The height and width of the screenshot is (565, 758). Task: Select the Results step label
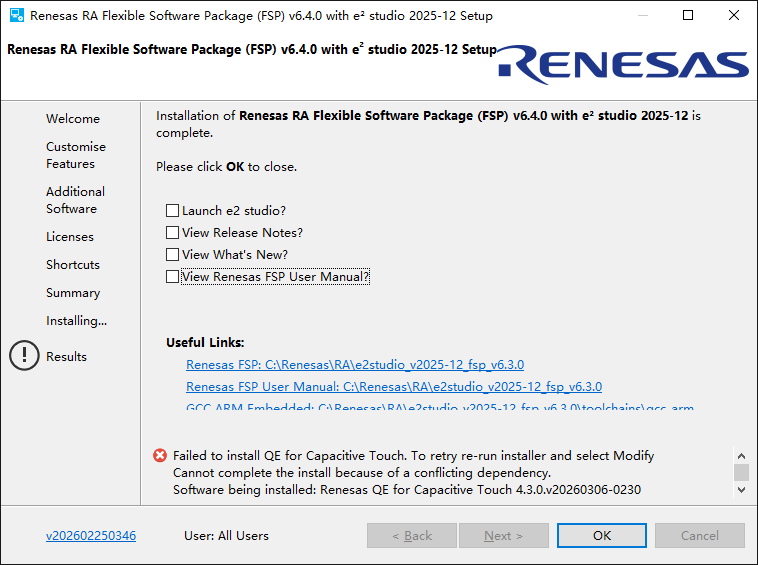(x=66, y=357)
